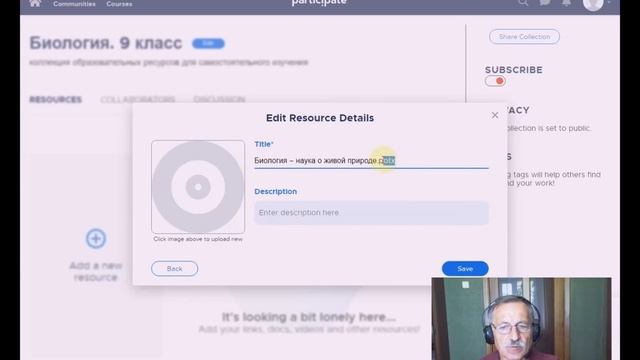Close the Edit Resource Details dialog

495,116
